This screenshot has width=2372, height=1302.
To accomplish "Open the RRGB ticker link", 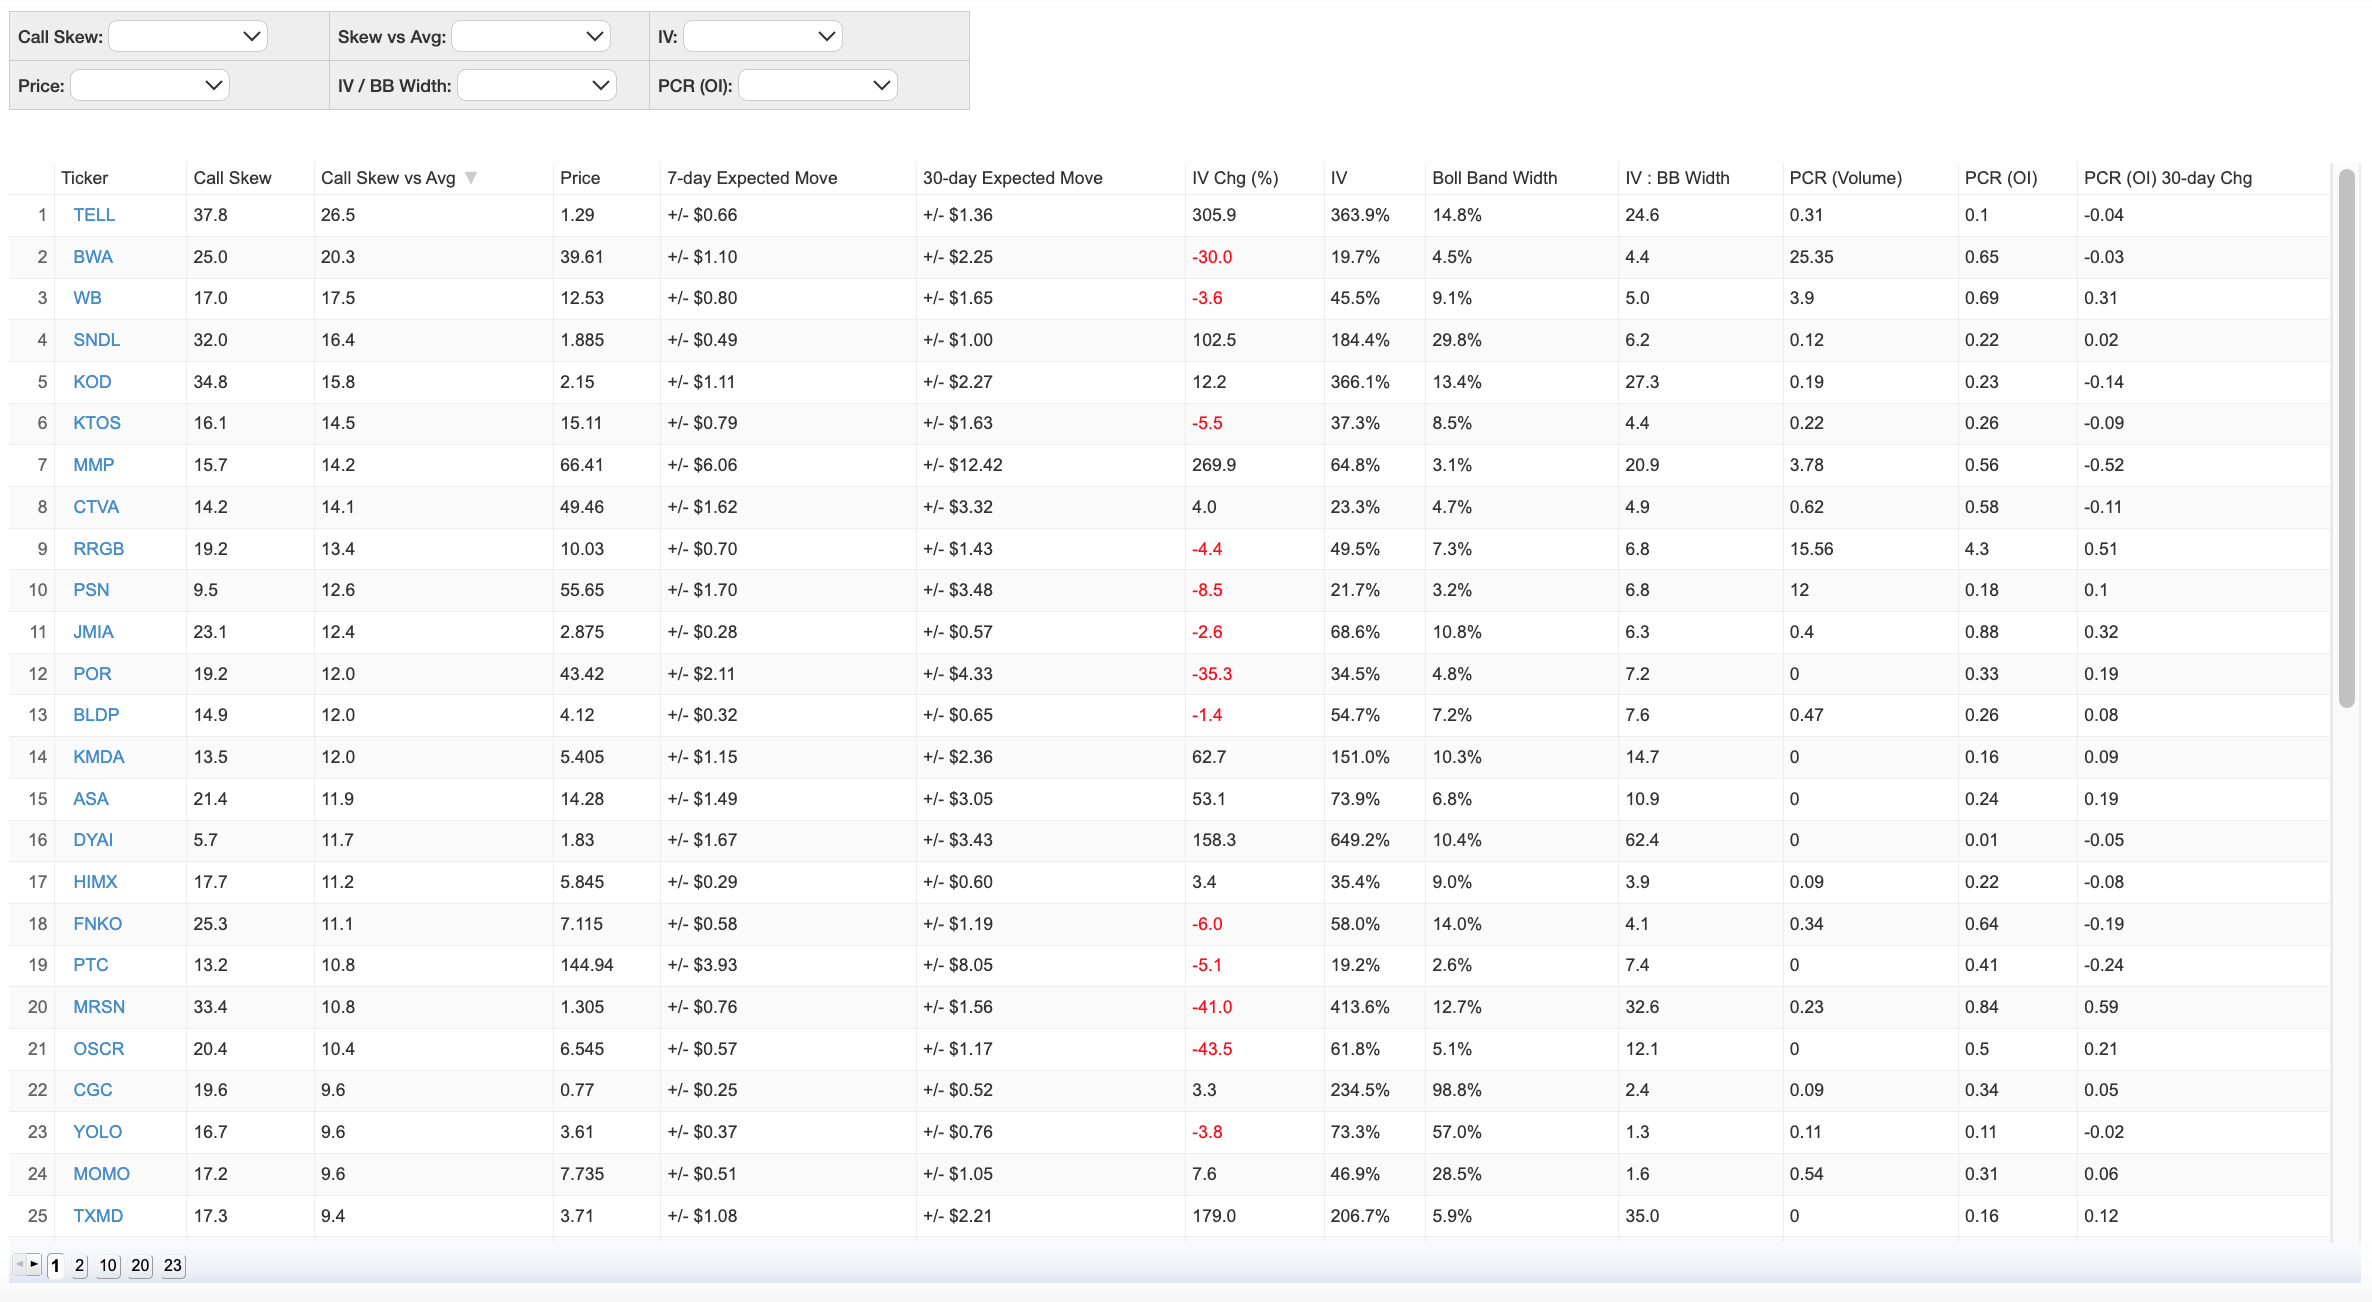I will tap(98, 549).
